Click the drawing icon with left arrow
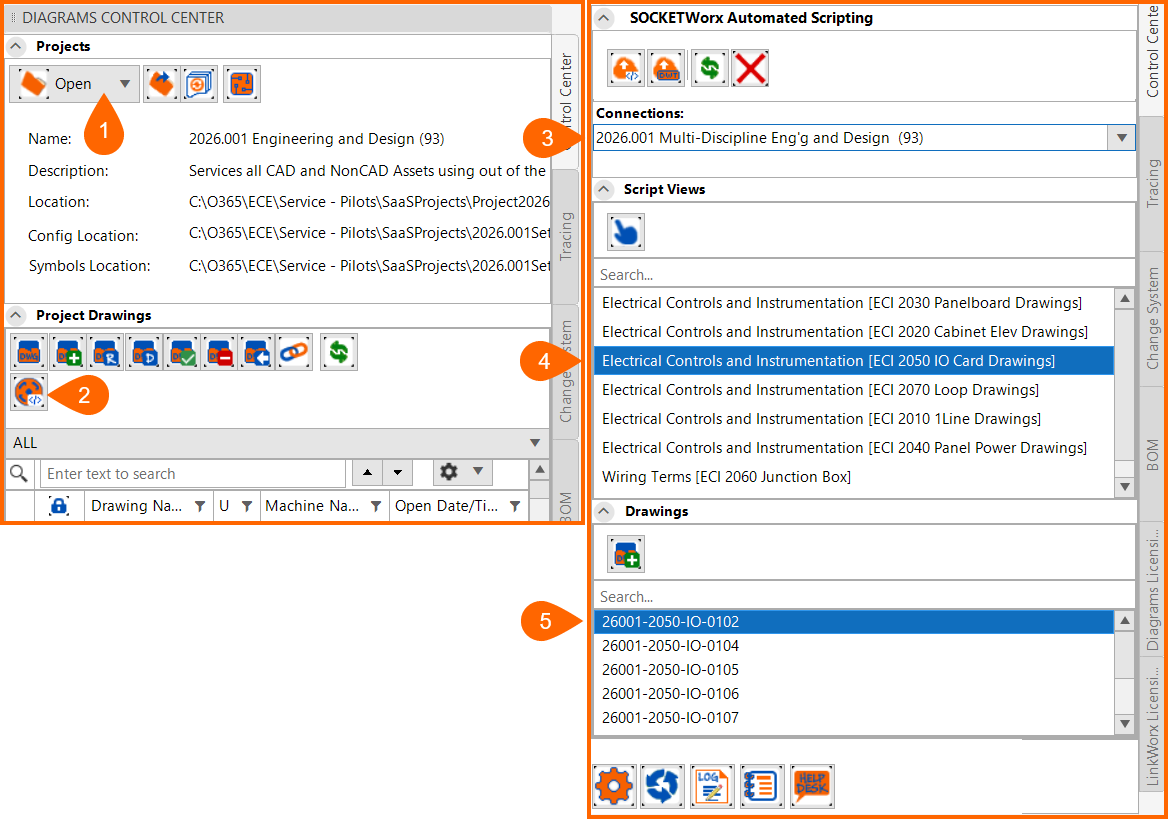The image size is (1168, 819). (258, 352)
